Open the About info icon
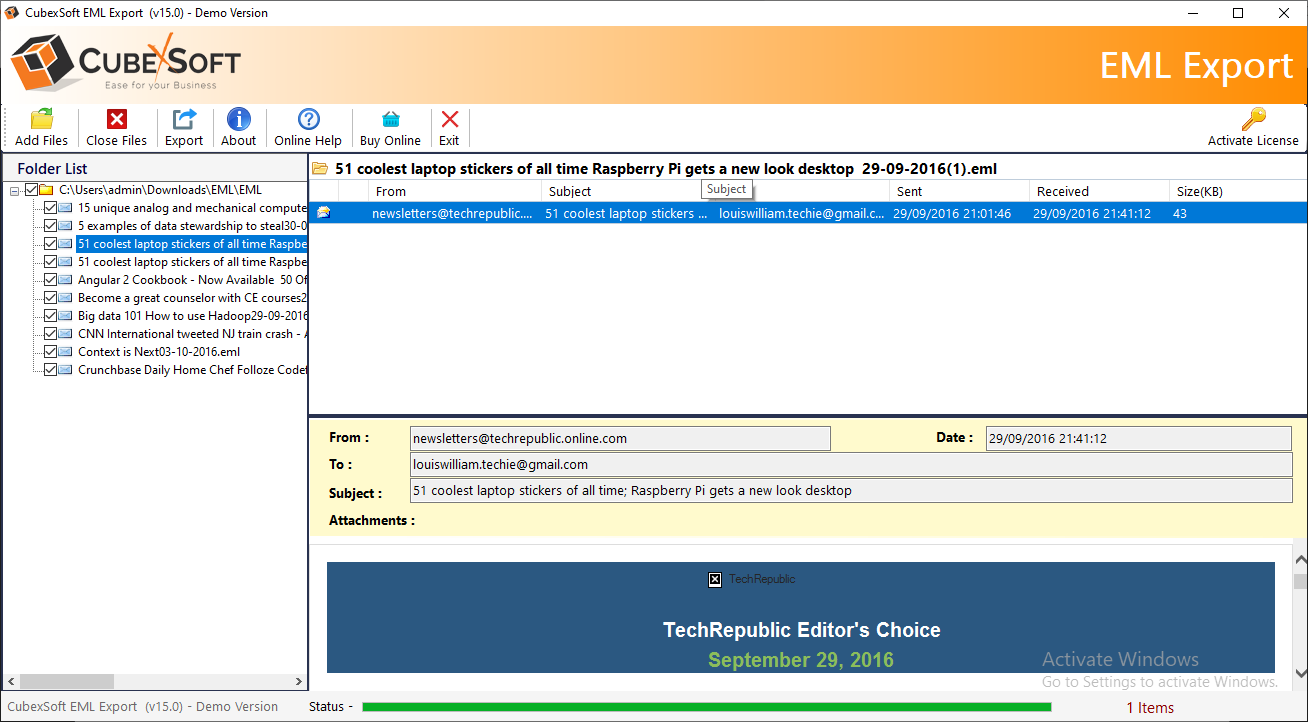 tap(239, 119)
